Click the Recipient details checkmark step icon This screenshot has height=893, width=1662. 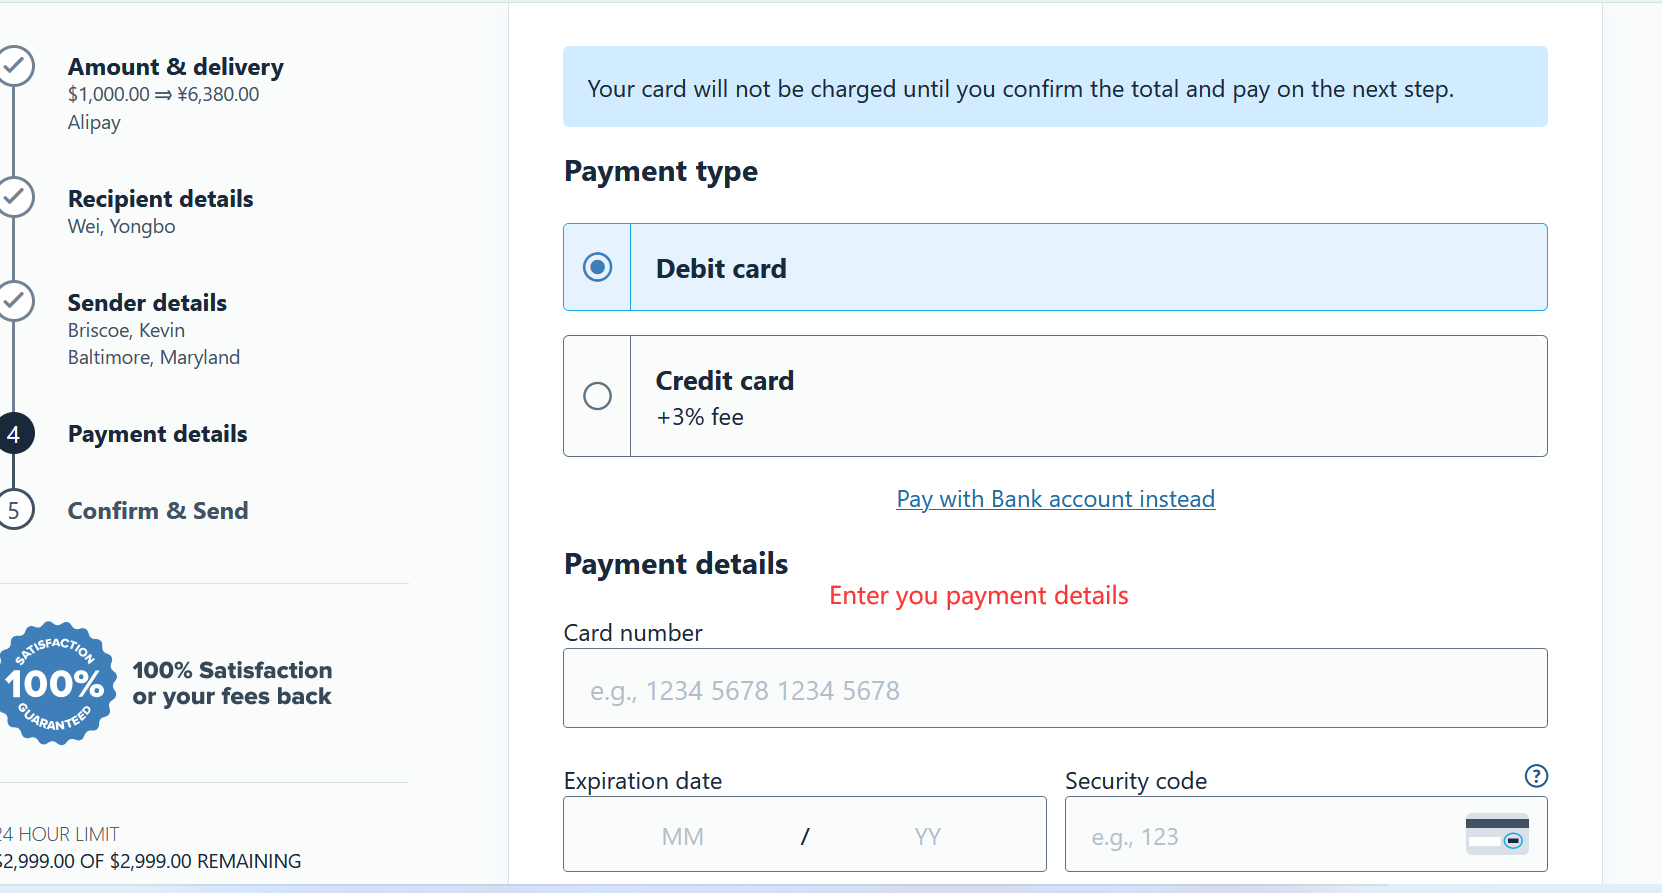pos(14,197)
